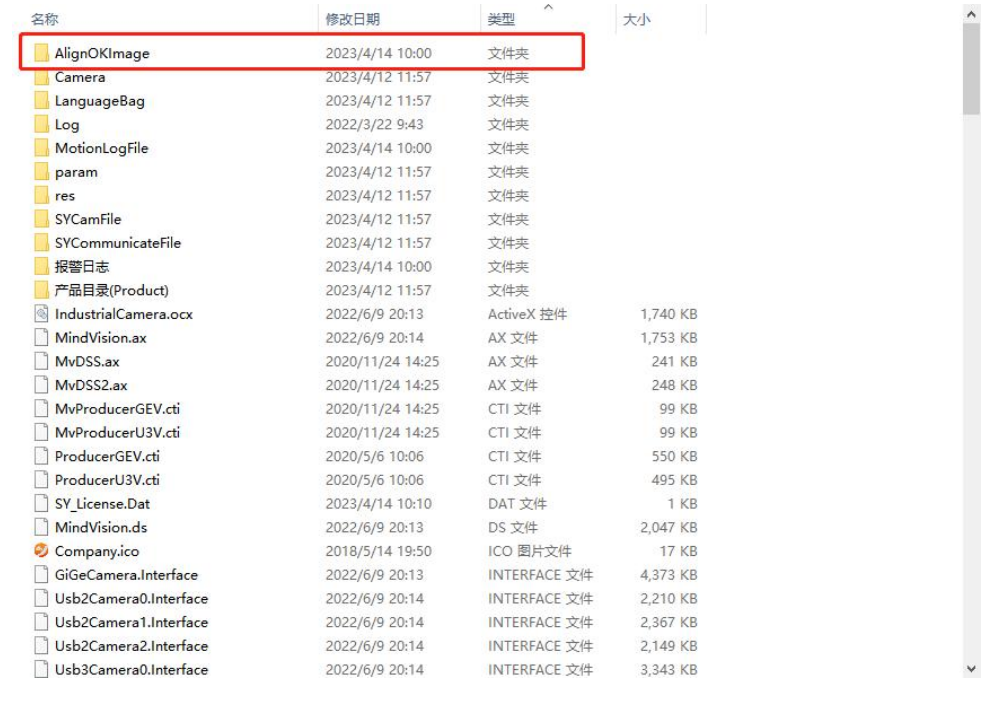This screenshot has height=704, width=1002.
Task: Select the Company.ico file icon
Action: 41,551
